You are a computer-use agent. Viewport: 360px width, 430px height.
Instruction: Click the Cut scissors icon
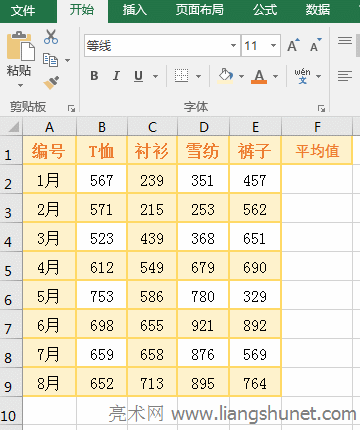click(51, 37)
